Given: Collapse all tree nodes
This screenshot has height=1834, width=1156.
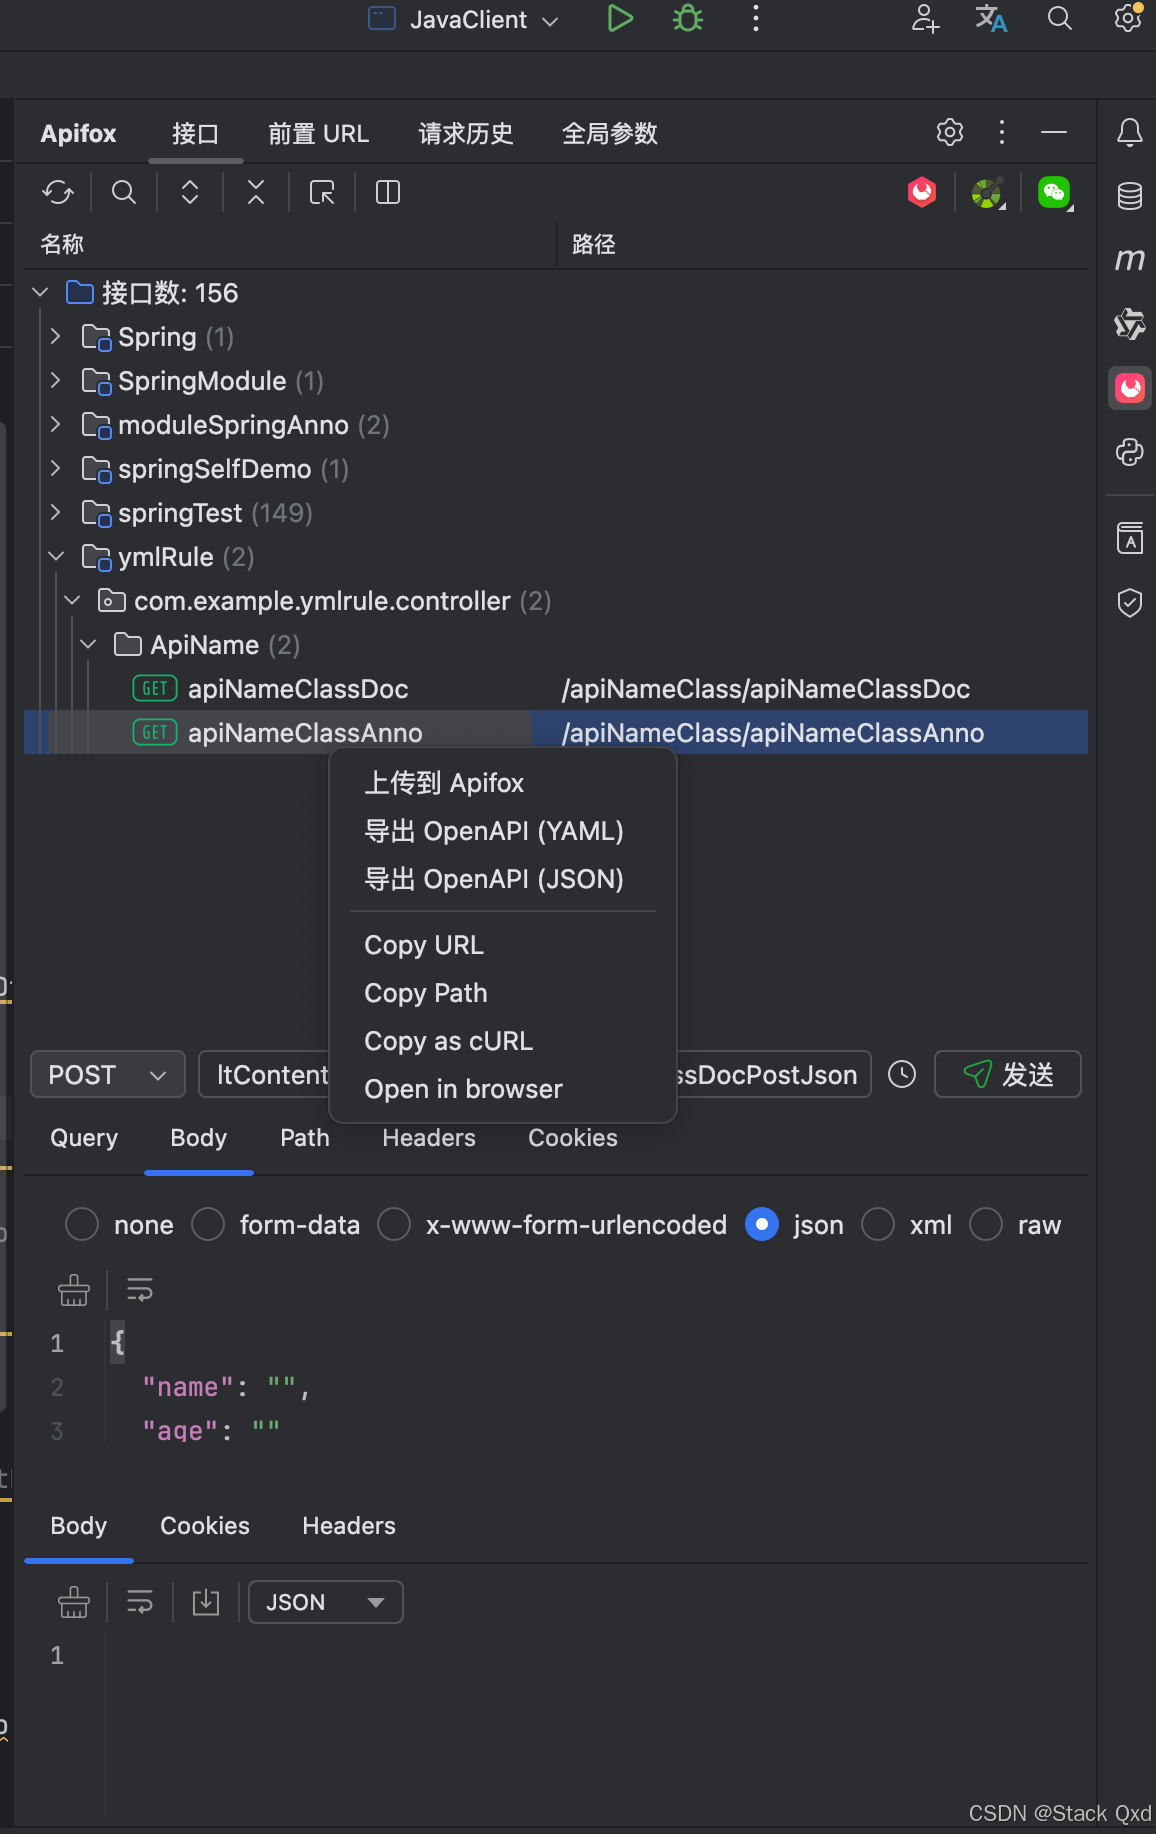Looking at the screenshot, I should 256,192.
